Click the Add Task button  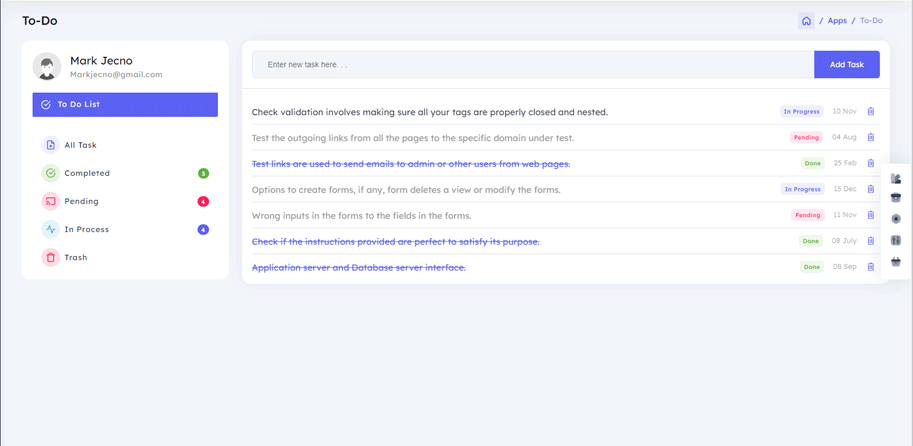[x=846, y=65]
